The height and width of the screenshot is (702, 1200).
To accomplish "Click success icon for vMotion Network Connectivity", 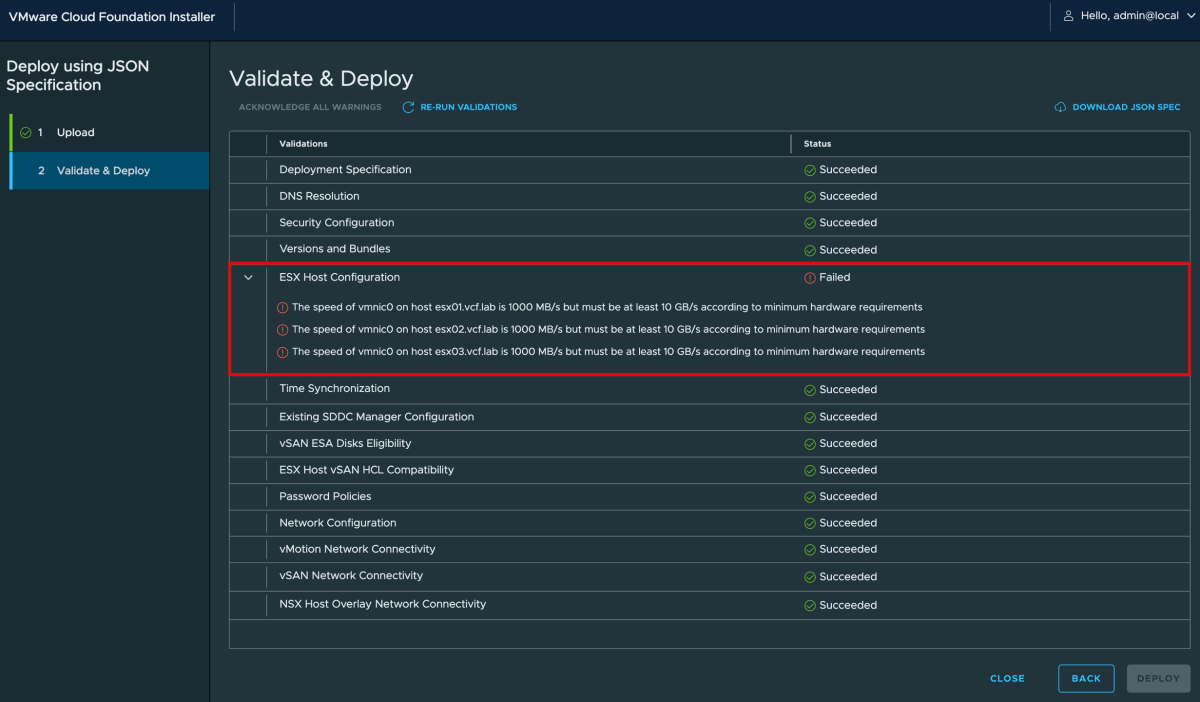I will click(810, 550).
